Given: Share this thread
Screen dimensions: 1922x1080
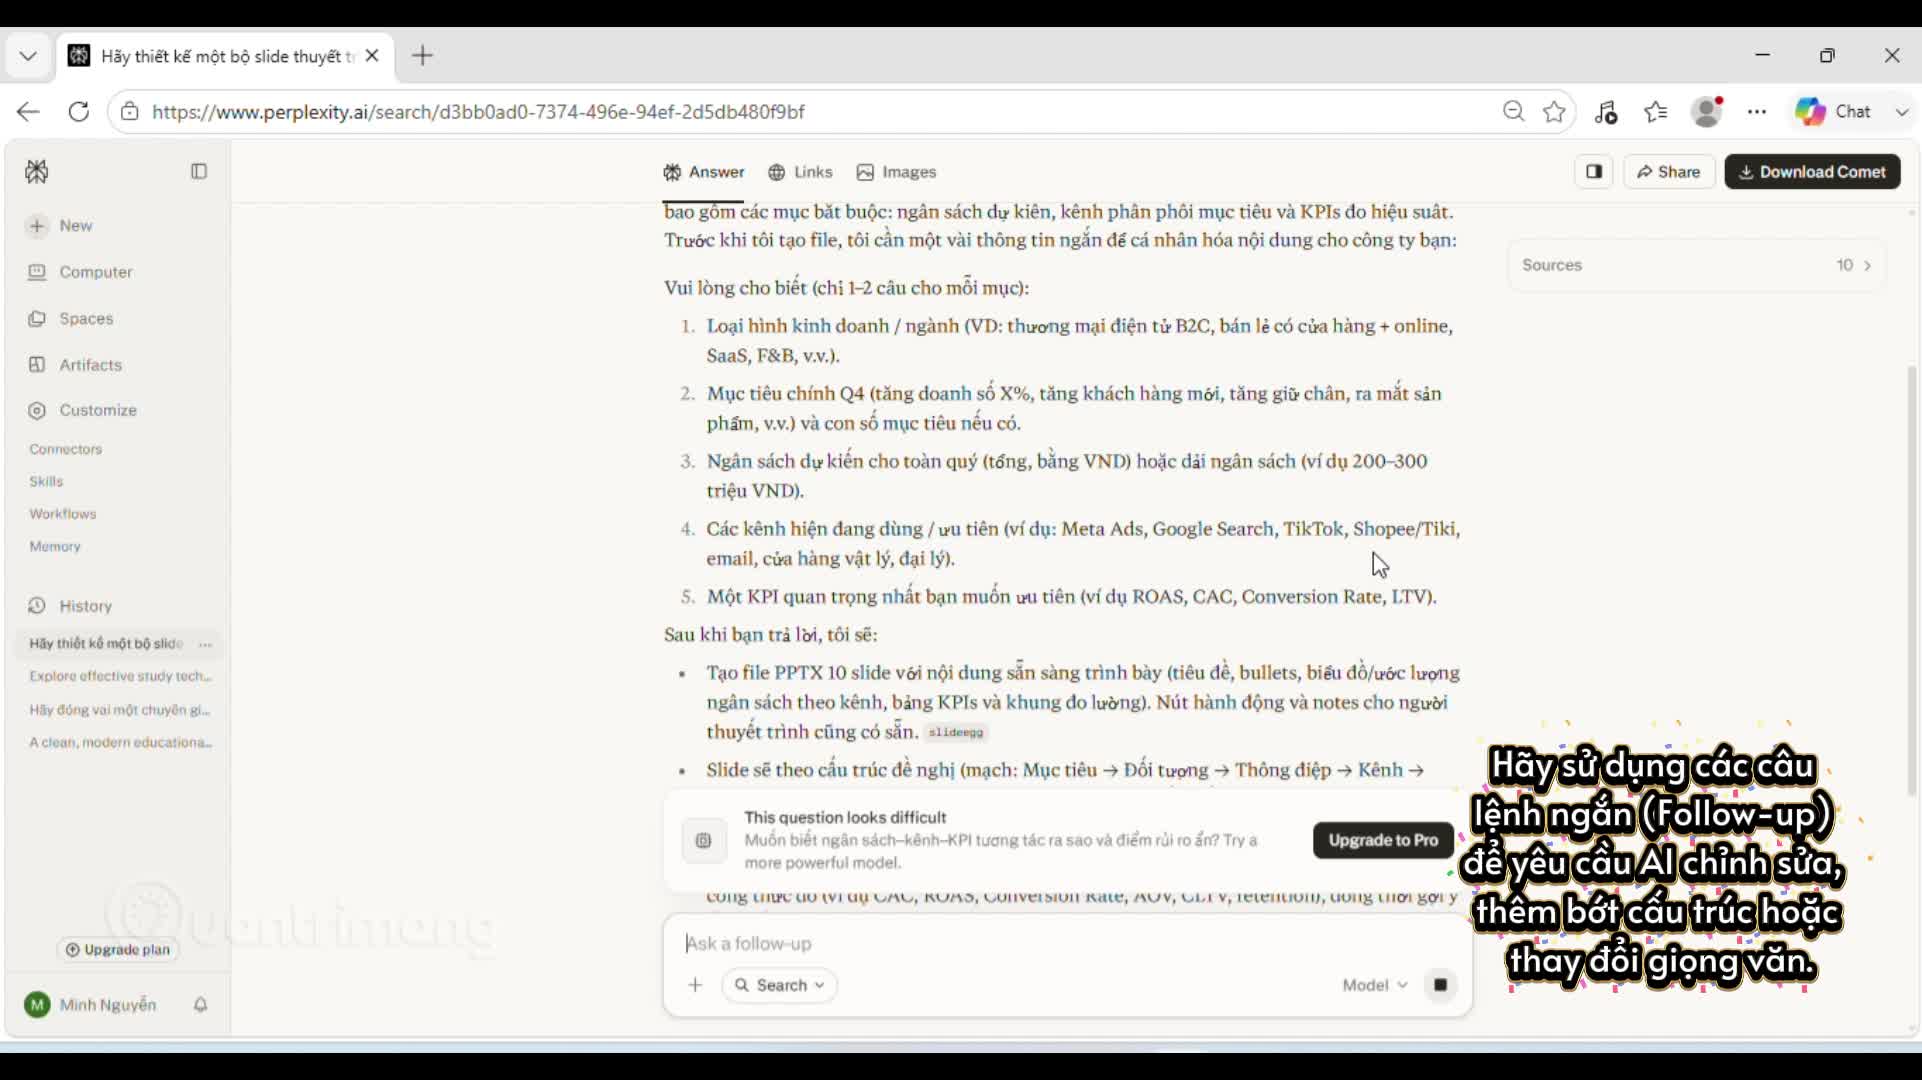Looking at the screenshot, I should pos(1669,172).
